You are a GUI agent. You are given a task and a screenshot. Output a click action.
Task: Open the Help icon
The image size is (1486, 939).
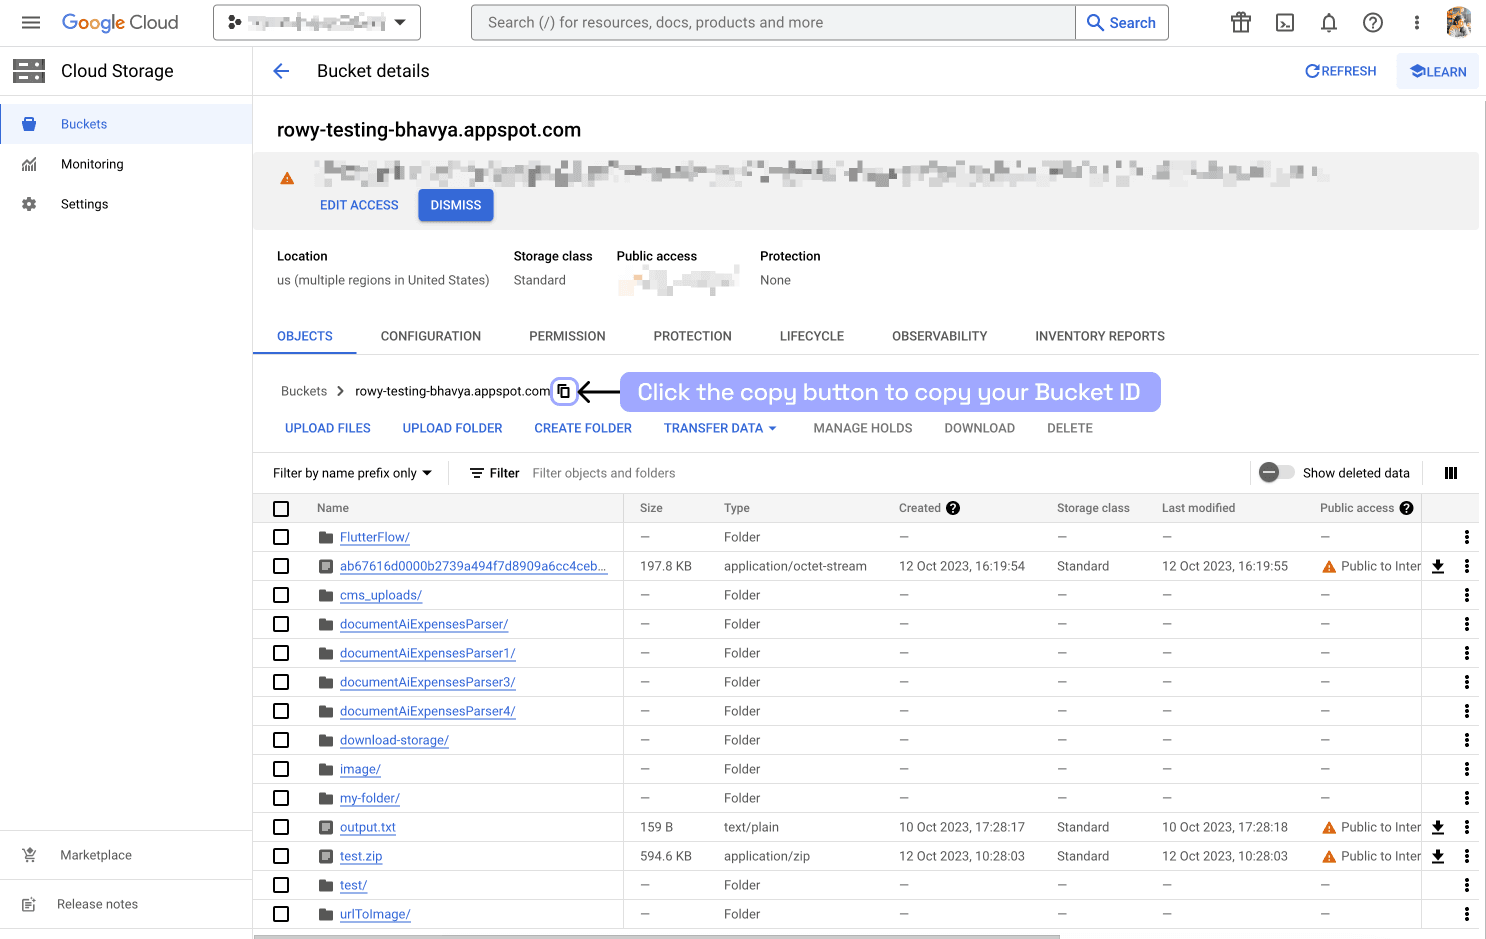[x=1373, y=22]
